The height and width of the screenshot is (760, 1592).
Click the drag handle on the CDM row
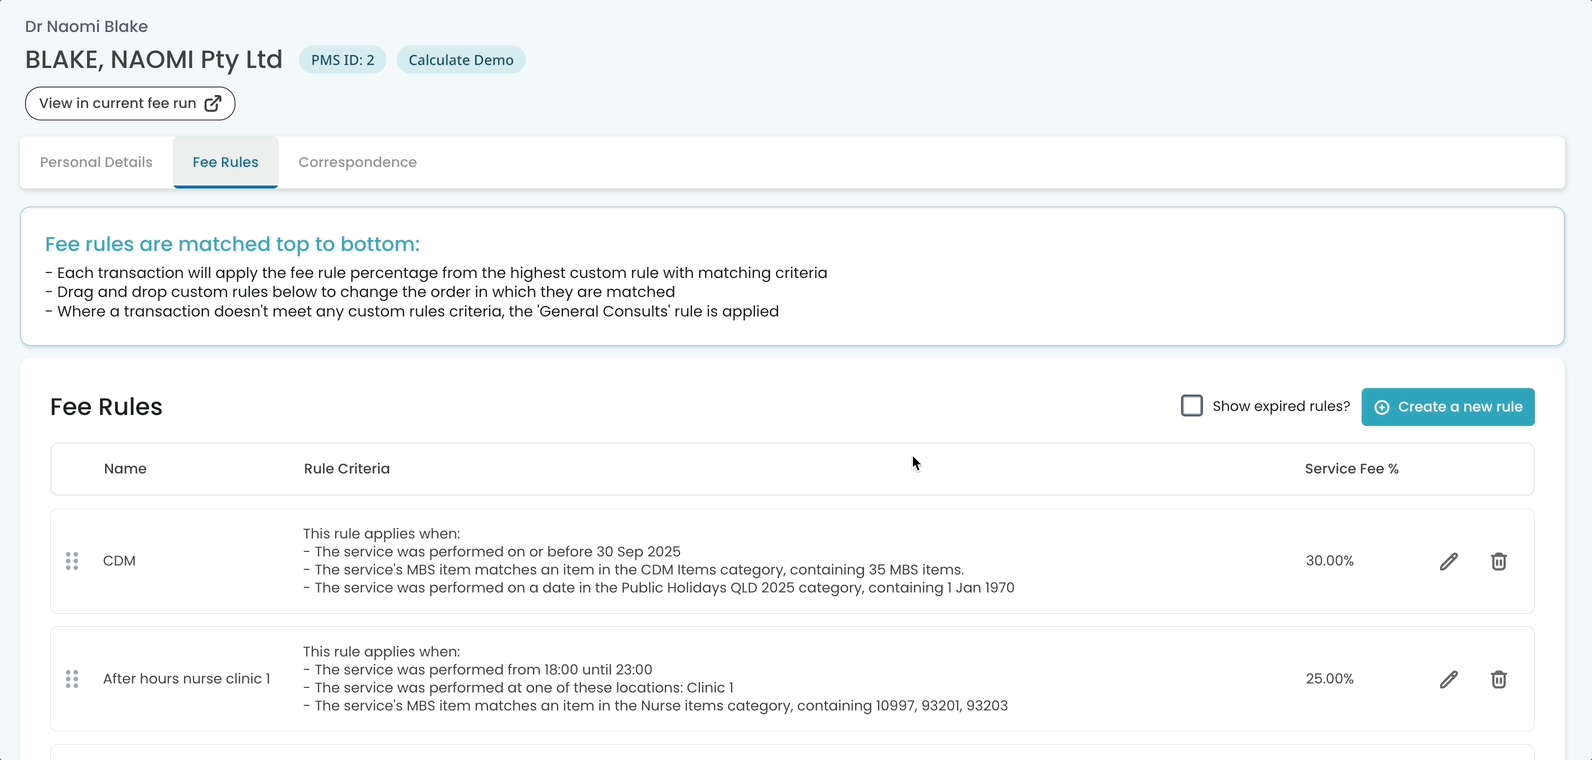pyautogui.click(x=72, y=561)
